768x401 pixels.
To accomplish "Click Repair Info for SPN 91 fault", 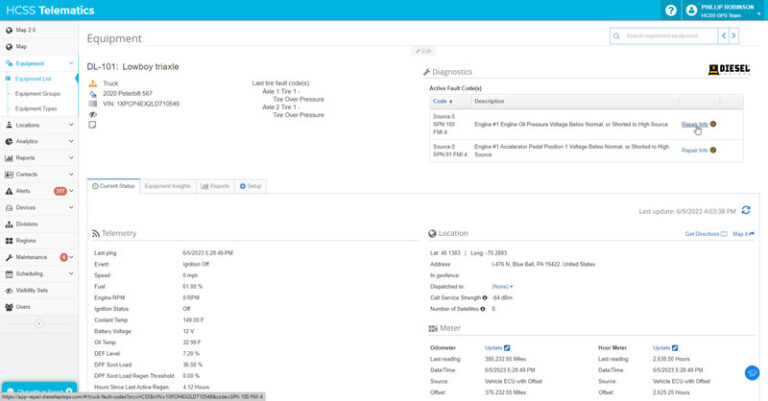I will coord(694,150).
